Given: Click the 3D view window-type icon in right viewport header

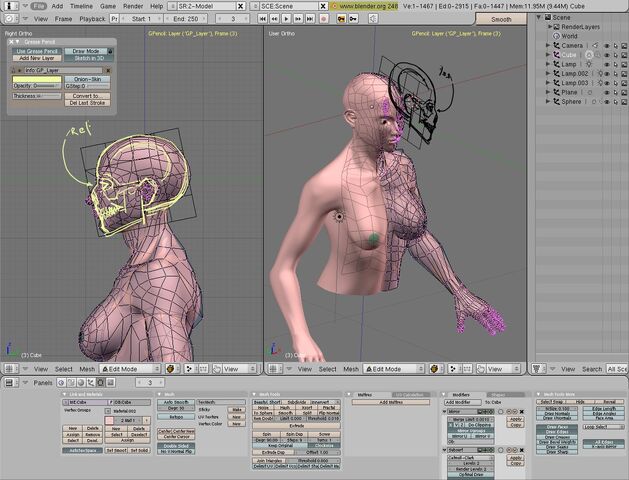Looking at the screenshot, I should pos(274,369).
